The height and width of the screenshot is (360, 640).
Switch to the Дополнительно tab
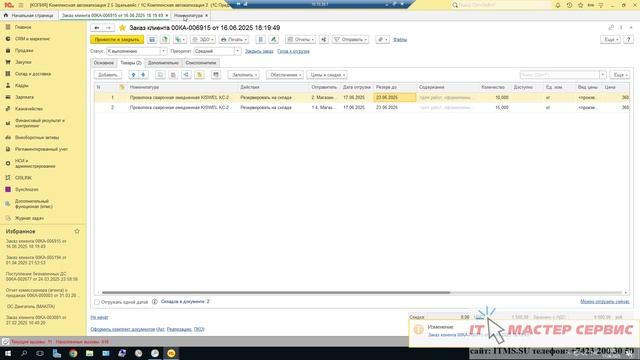pyautogui.click(x=163, y=63)
